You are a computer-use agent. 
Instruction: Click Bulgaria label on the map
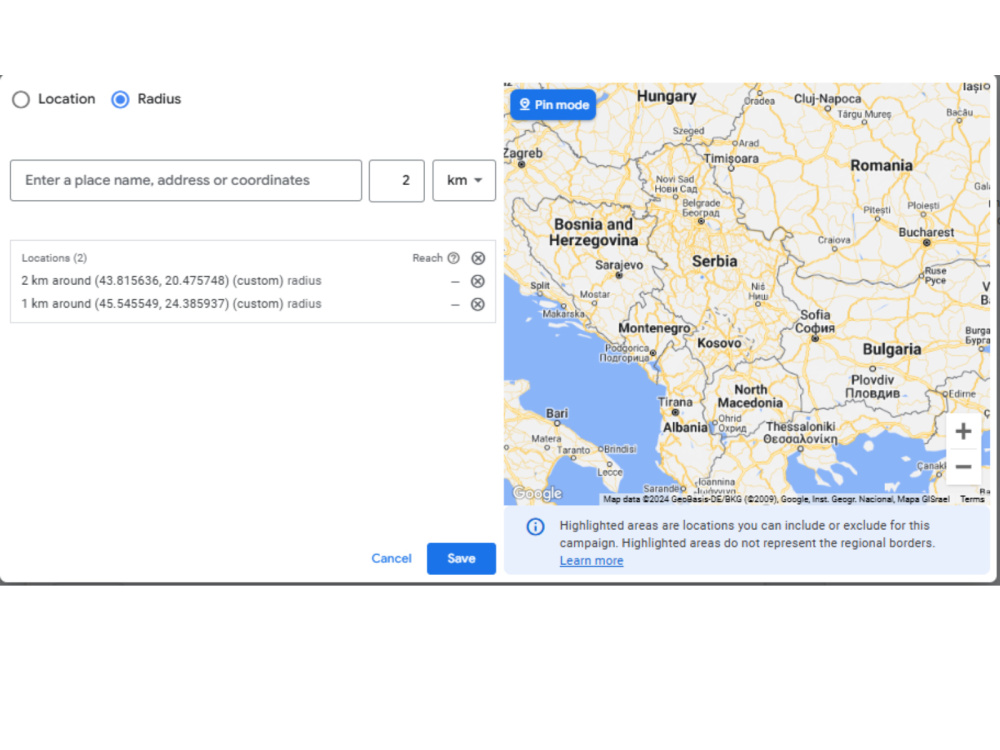(892, 349)
